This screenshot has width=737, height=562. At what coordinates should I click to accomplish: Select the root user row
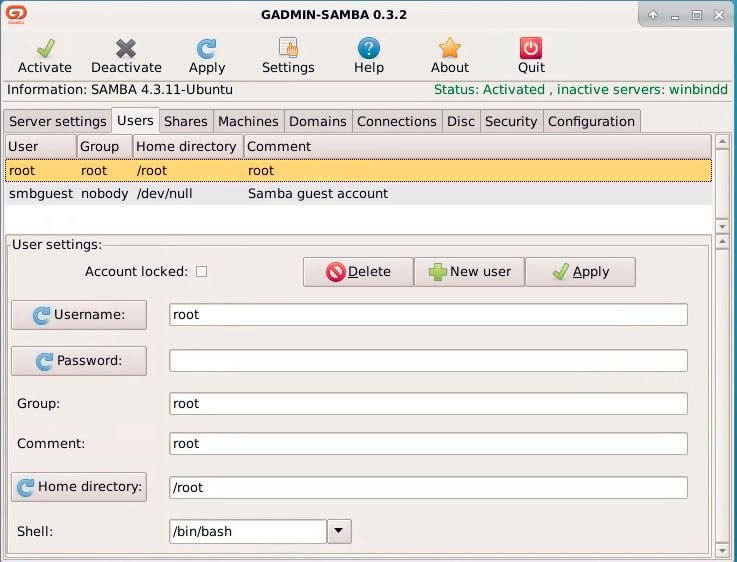click(358, 171)
